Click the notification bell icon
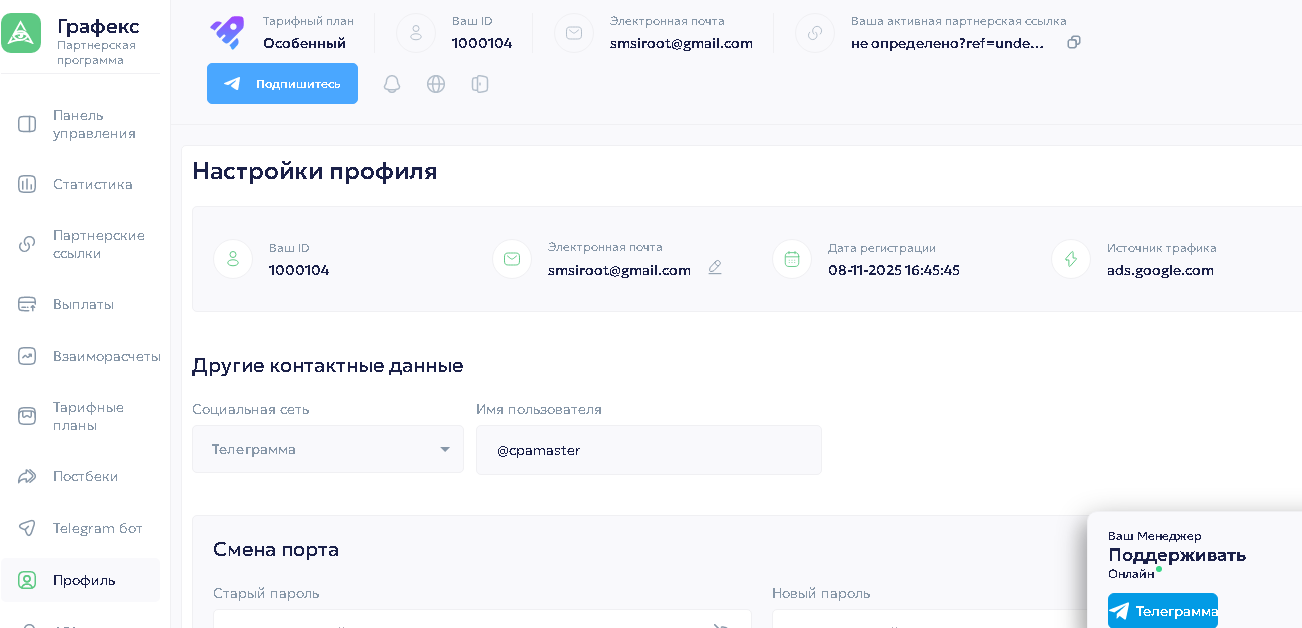This screenshot has height=628, width=1302. (392, 84)
